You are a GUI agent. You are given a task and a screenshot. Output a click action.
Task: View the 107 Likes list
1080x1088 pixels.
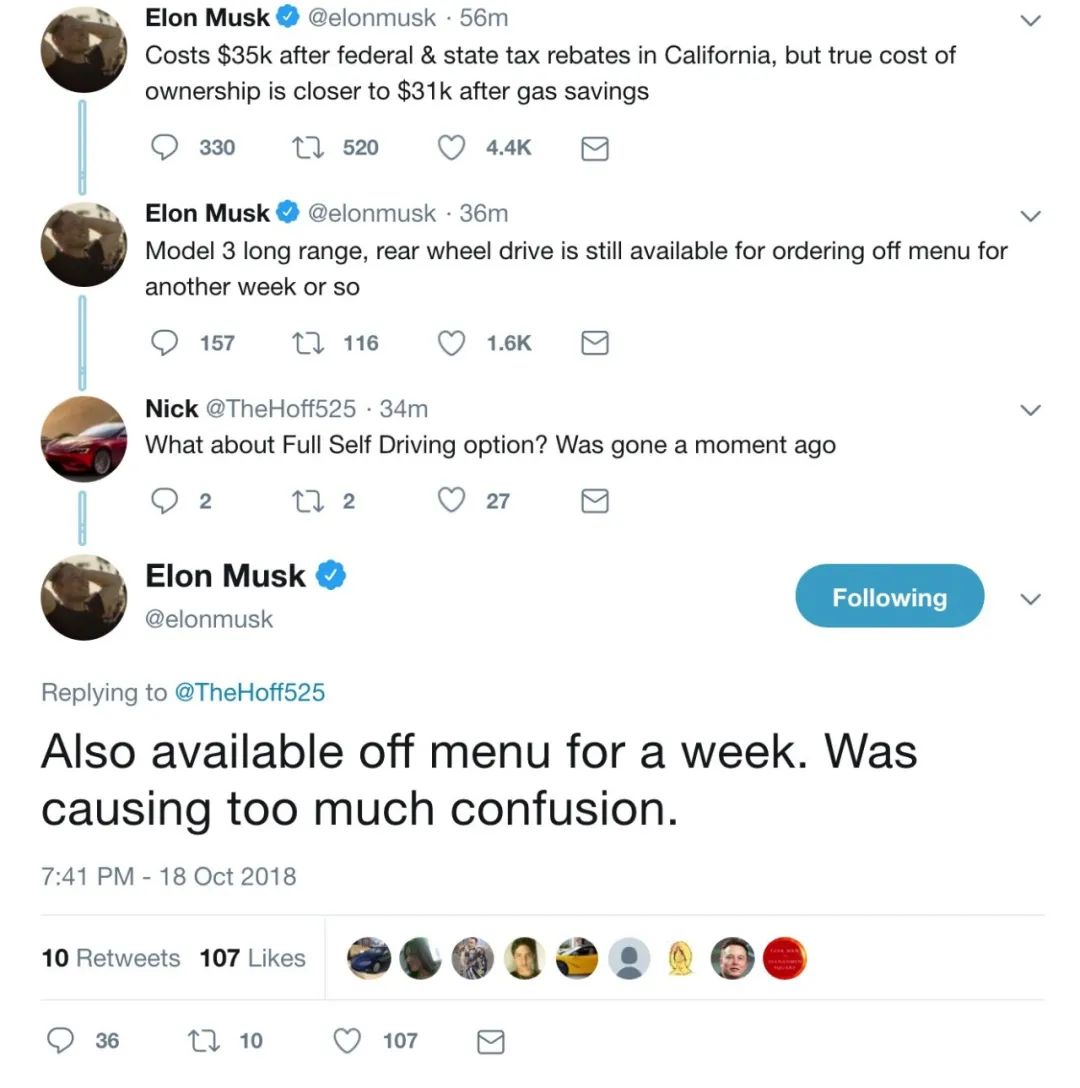click(252, 958)
